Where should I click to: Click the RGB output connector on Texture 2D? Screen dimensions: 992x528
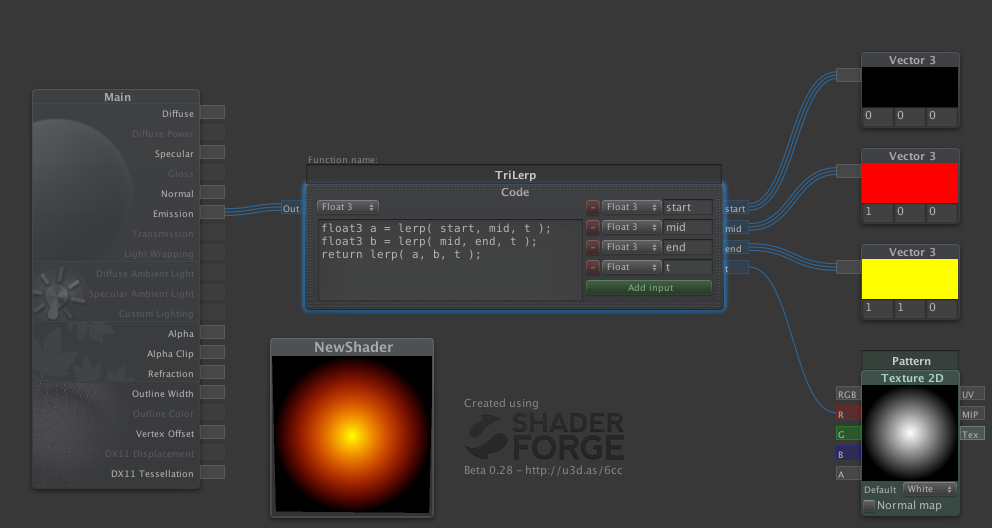[x=847, y=394]
